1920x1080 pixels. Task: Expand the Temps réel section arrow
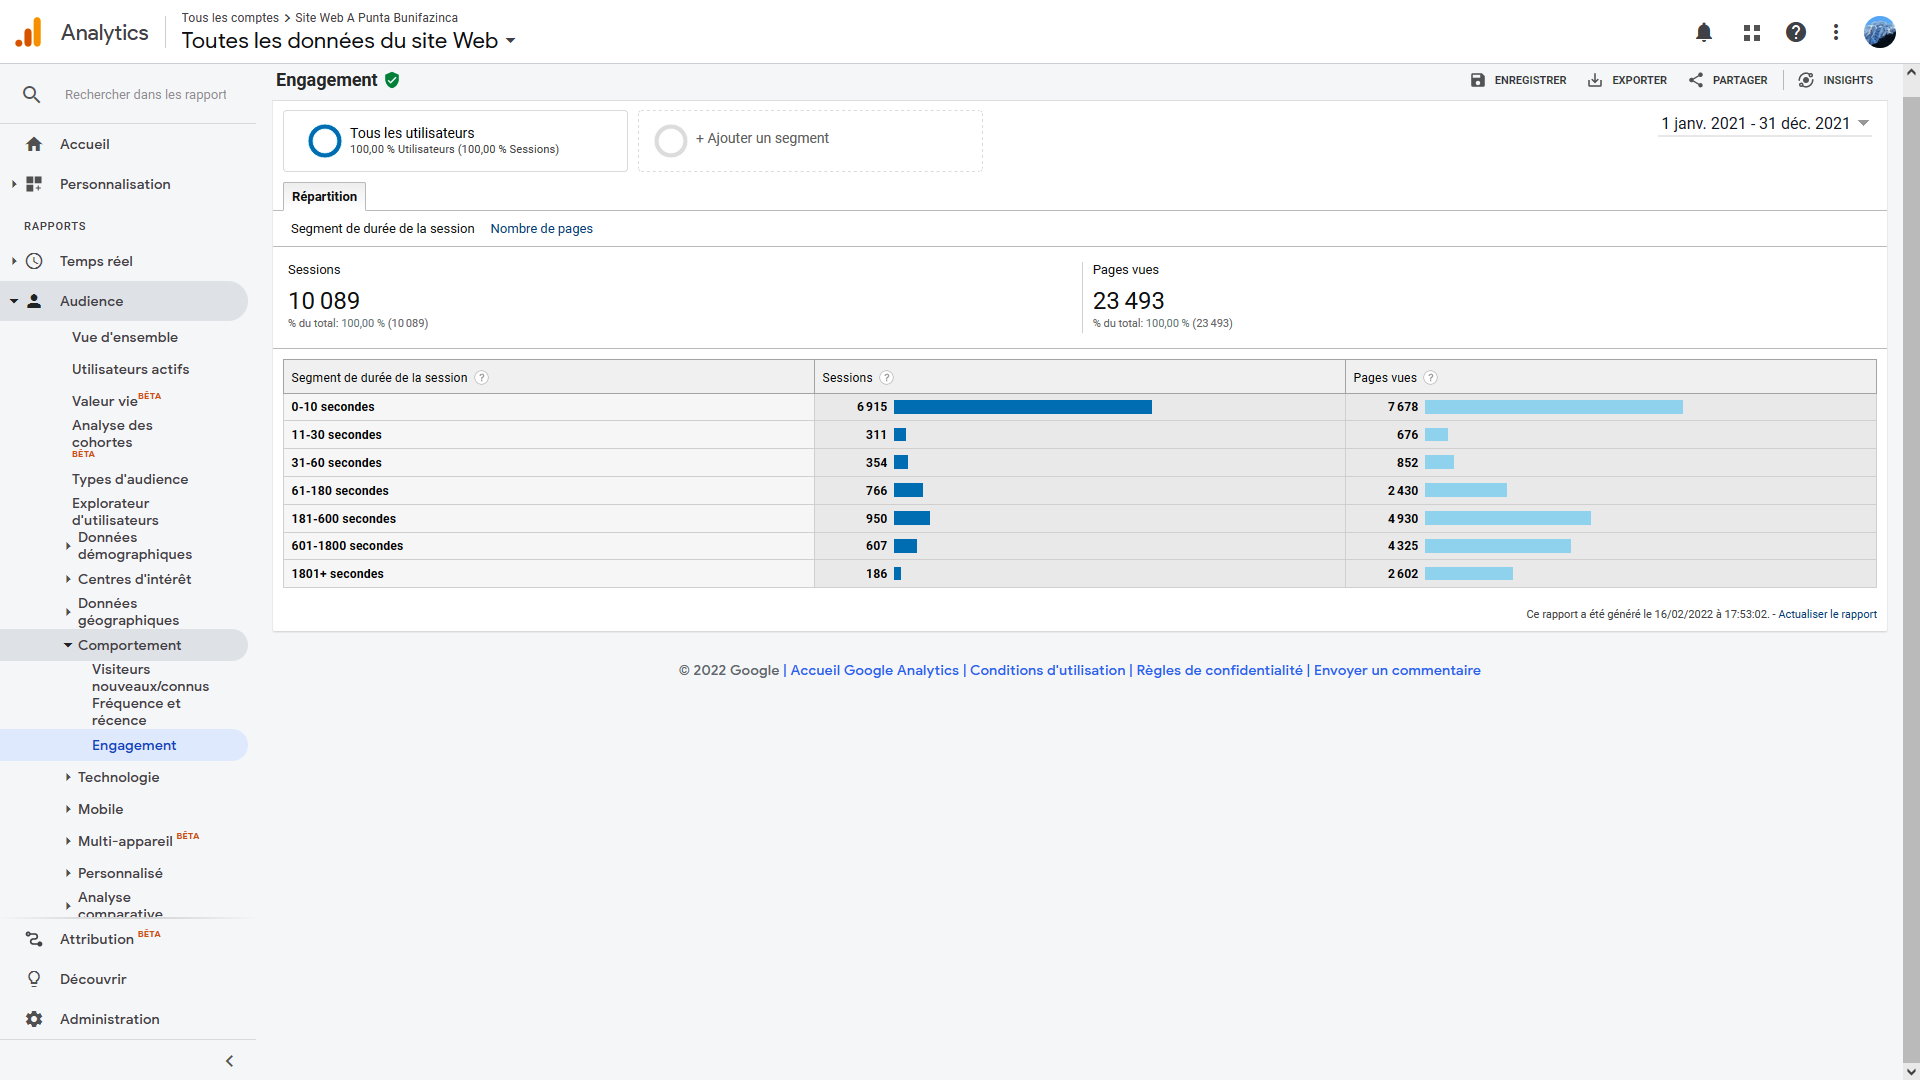[x=14, y=261]
